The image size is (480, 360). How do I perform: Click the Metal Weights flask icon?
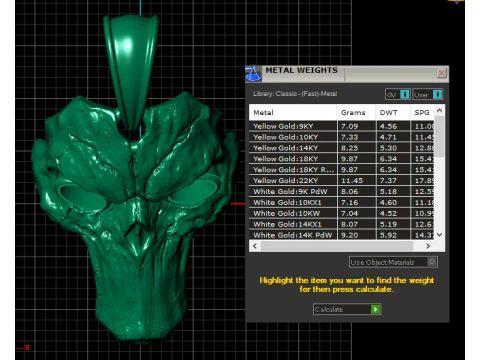253,74
